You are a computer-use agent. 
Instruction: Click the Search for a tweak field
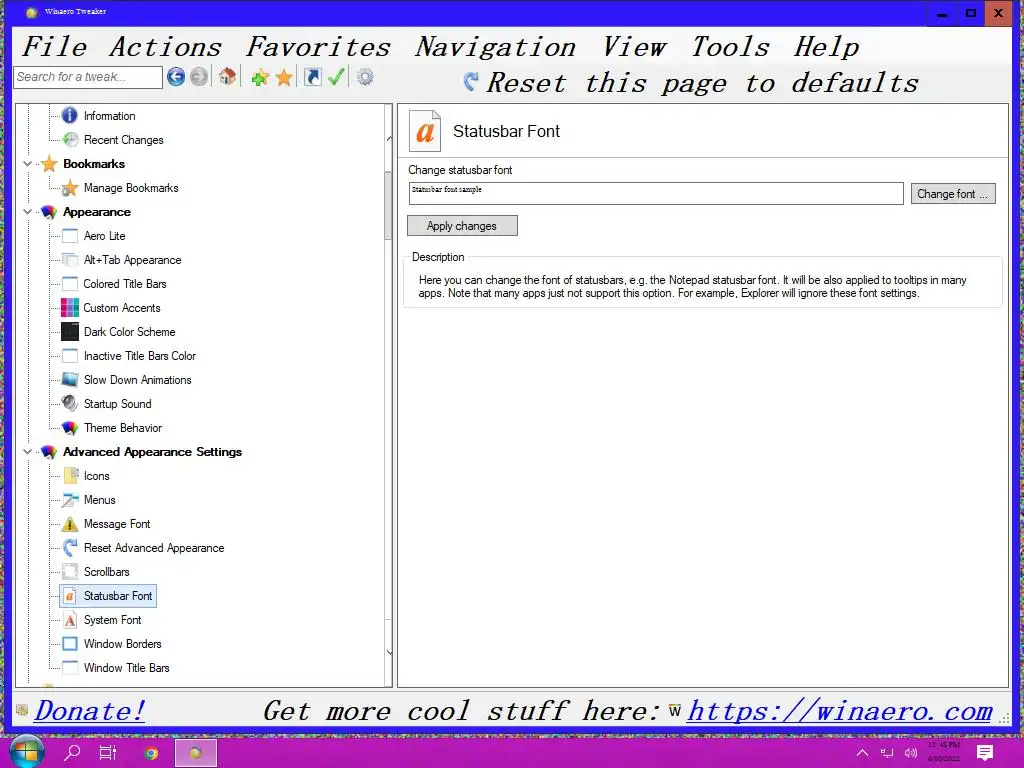tap(88, 77)
